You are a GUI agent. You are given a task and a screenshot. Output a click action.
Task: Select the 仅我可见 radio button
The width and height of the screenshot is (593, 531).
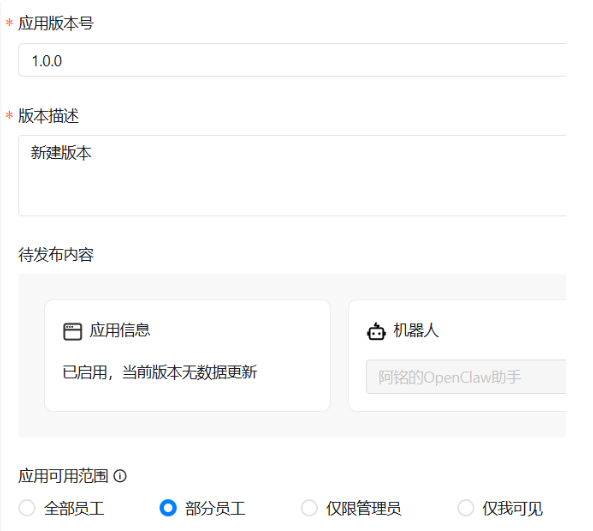point(466,508)
